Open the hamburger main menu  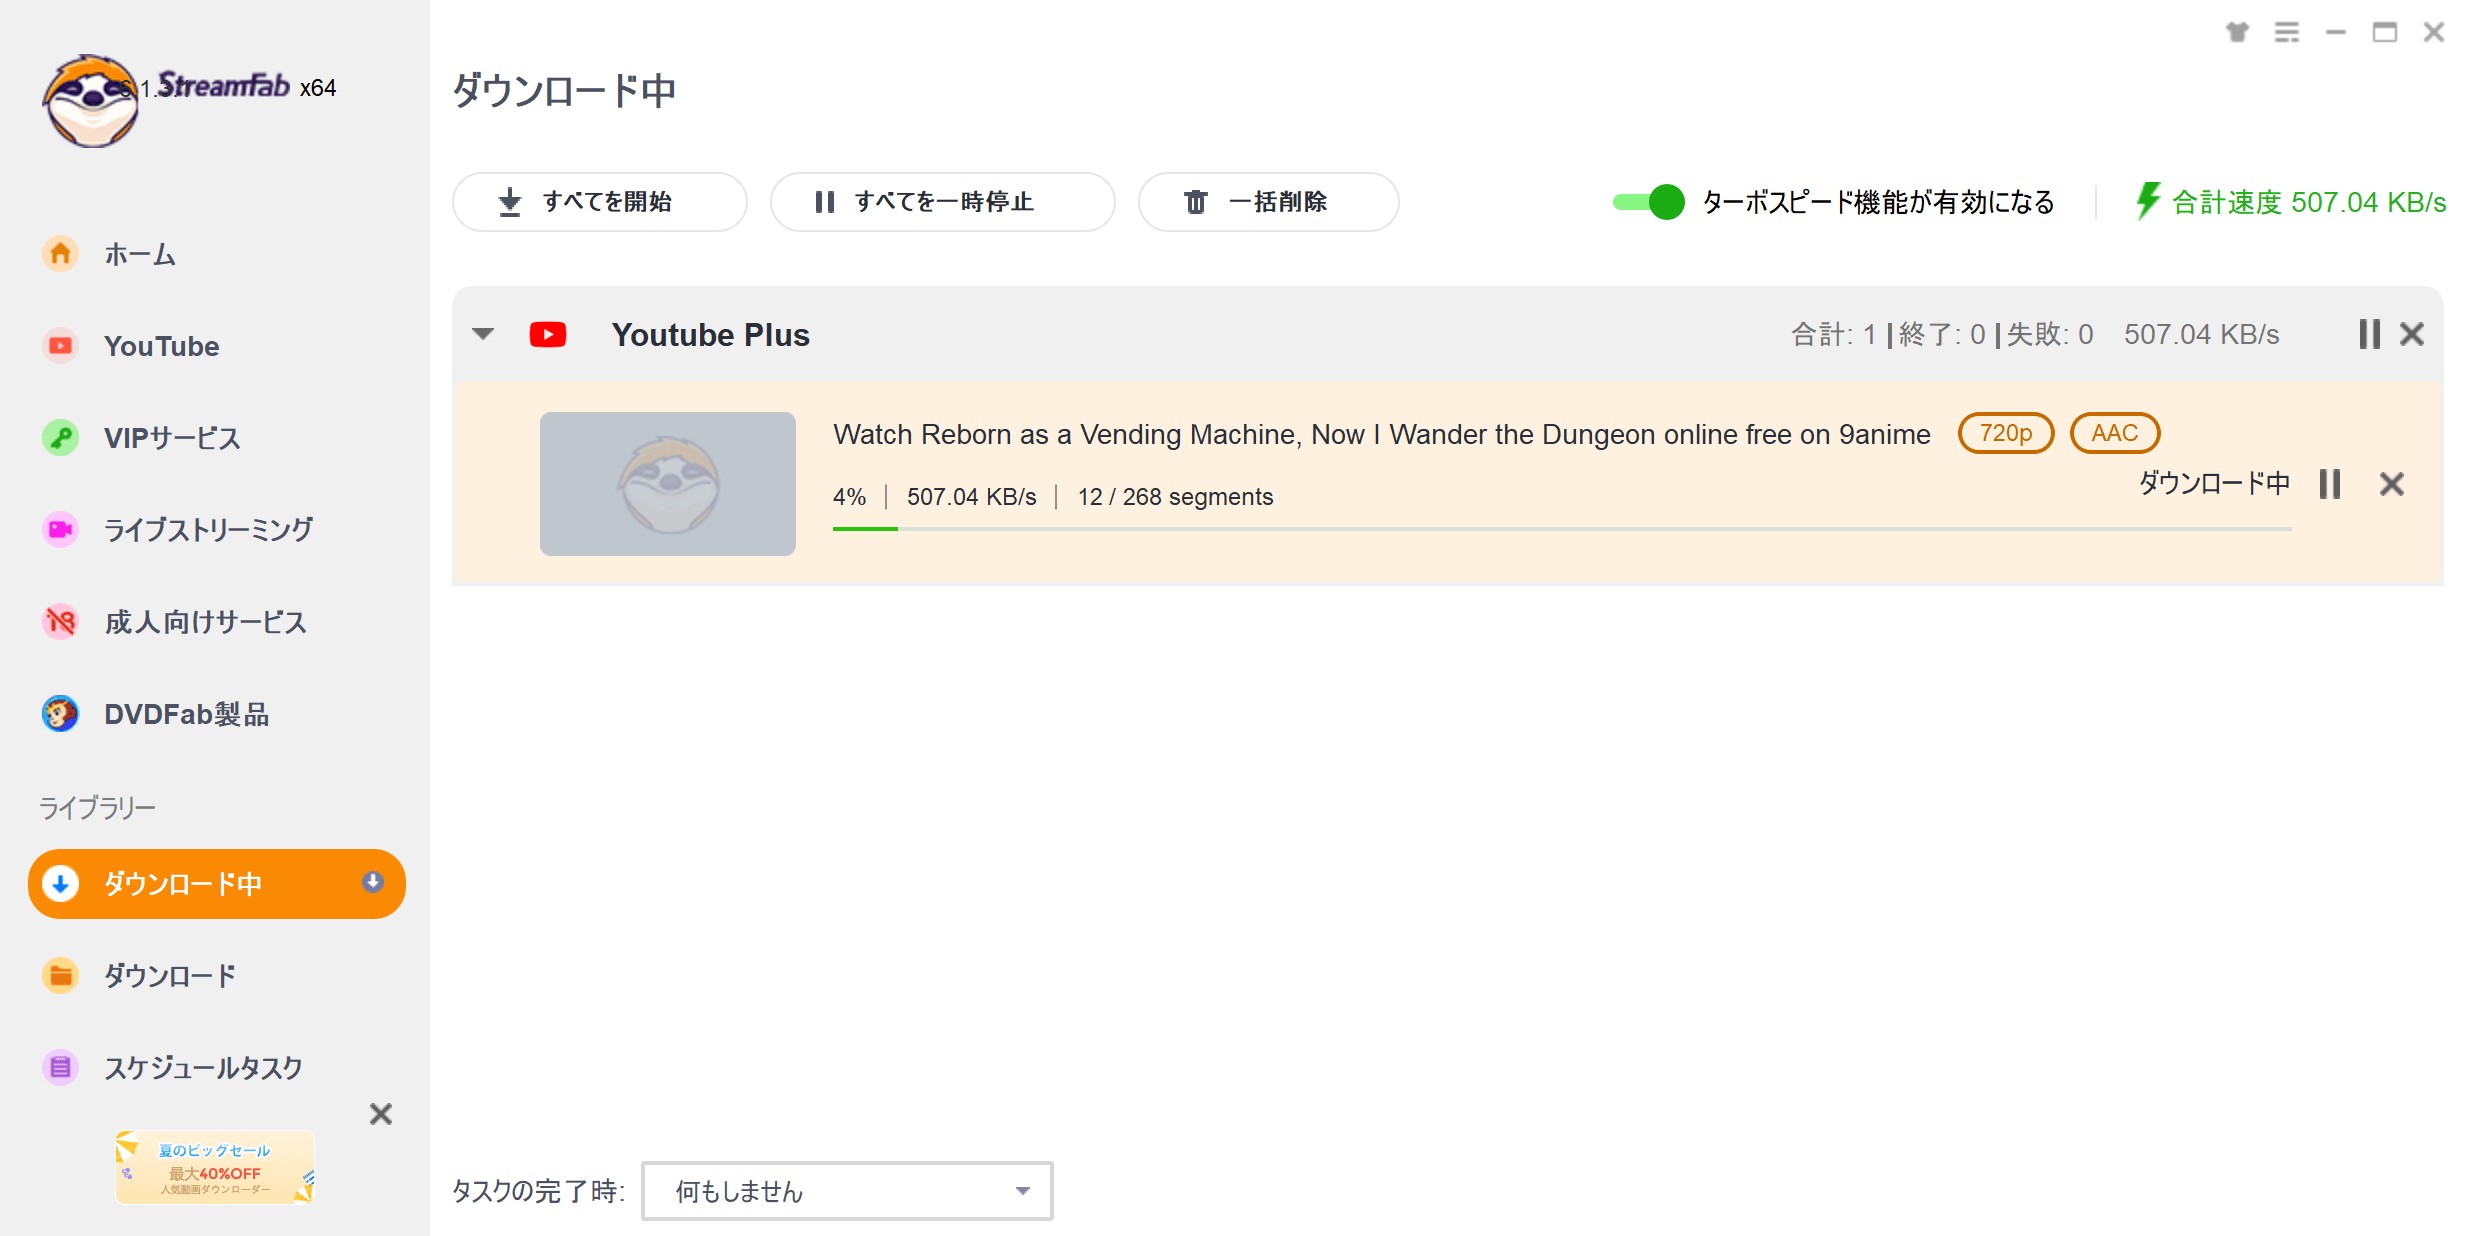tap(2287, 33)
